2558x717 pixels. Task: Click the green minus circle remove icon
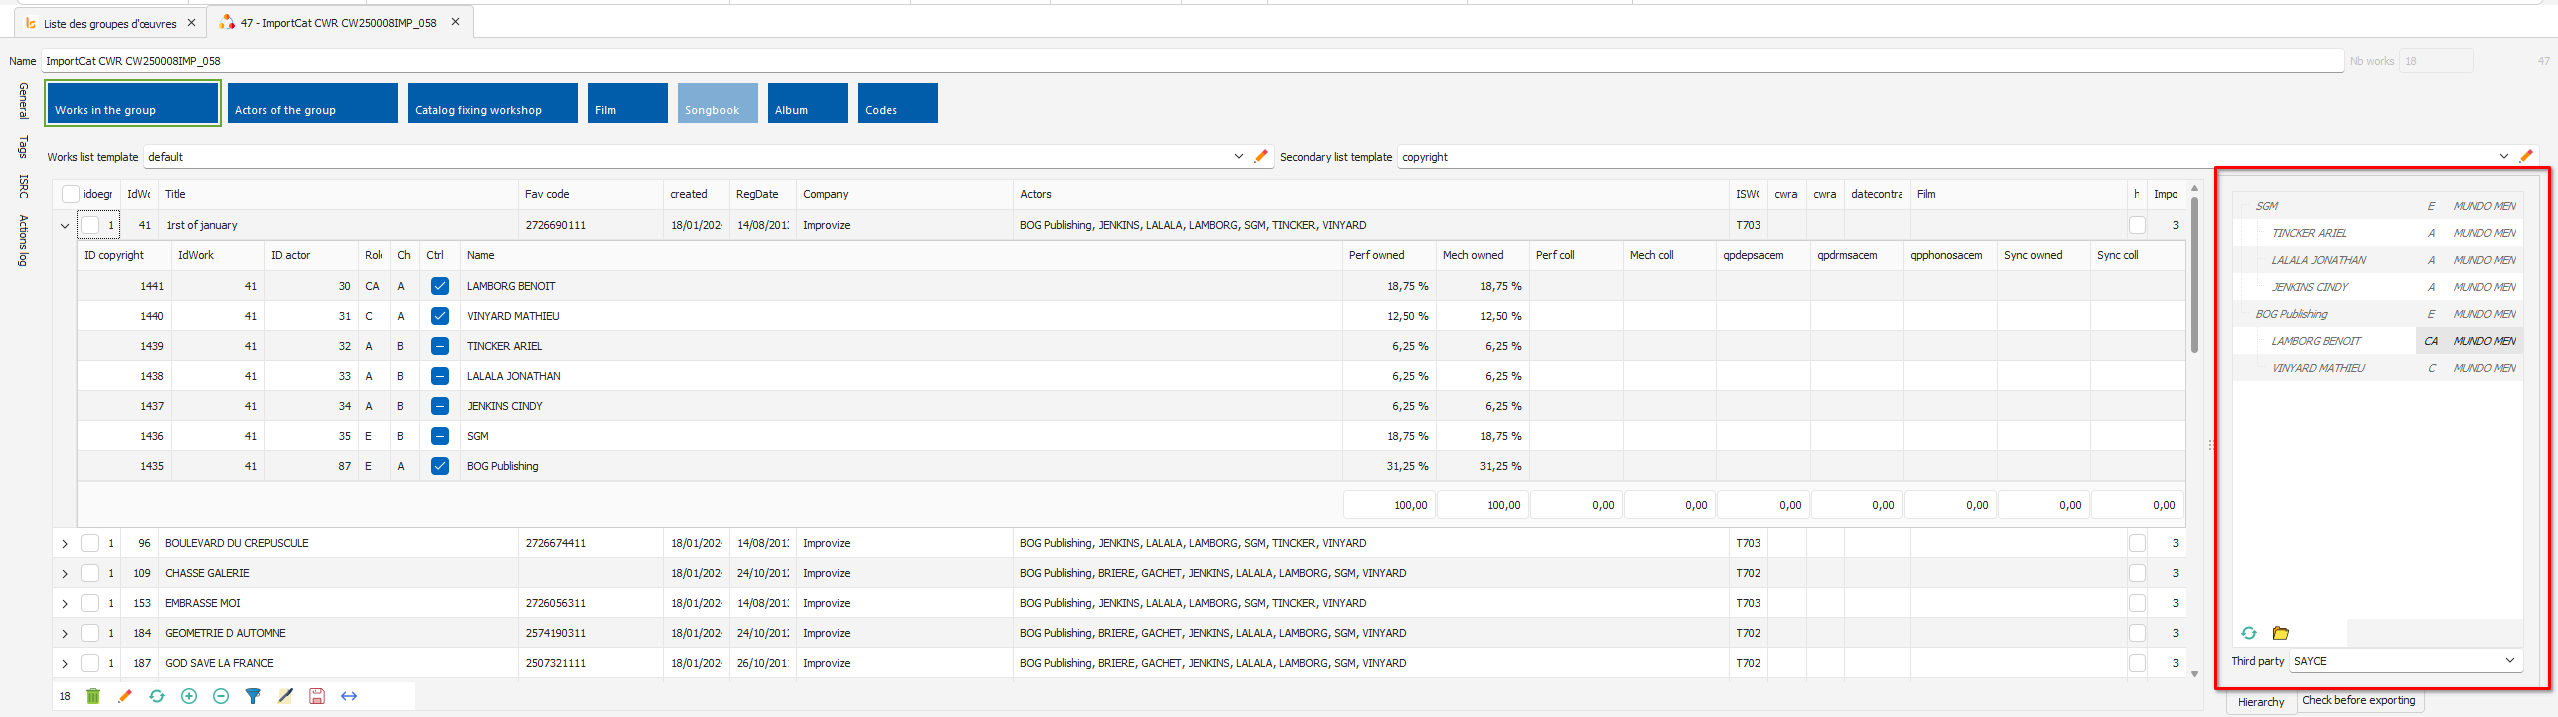[221, 696]
